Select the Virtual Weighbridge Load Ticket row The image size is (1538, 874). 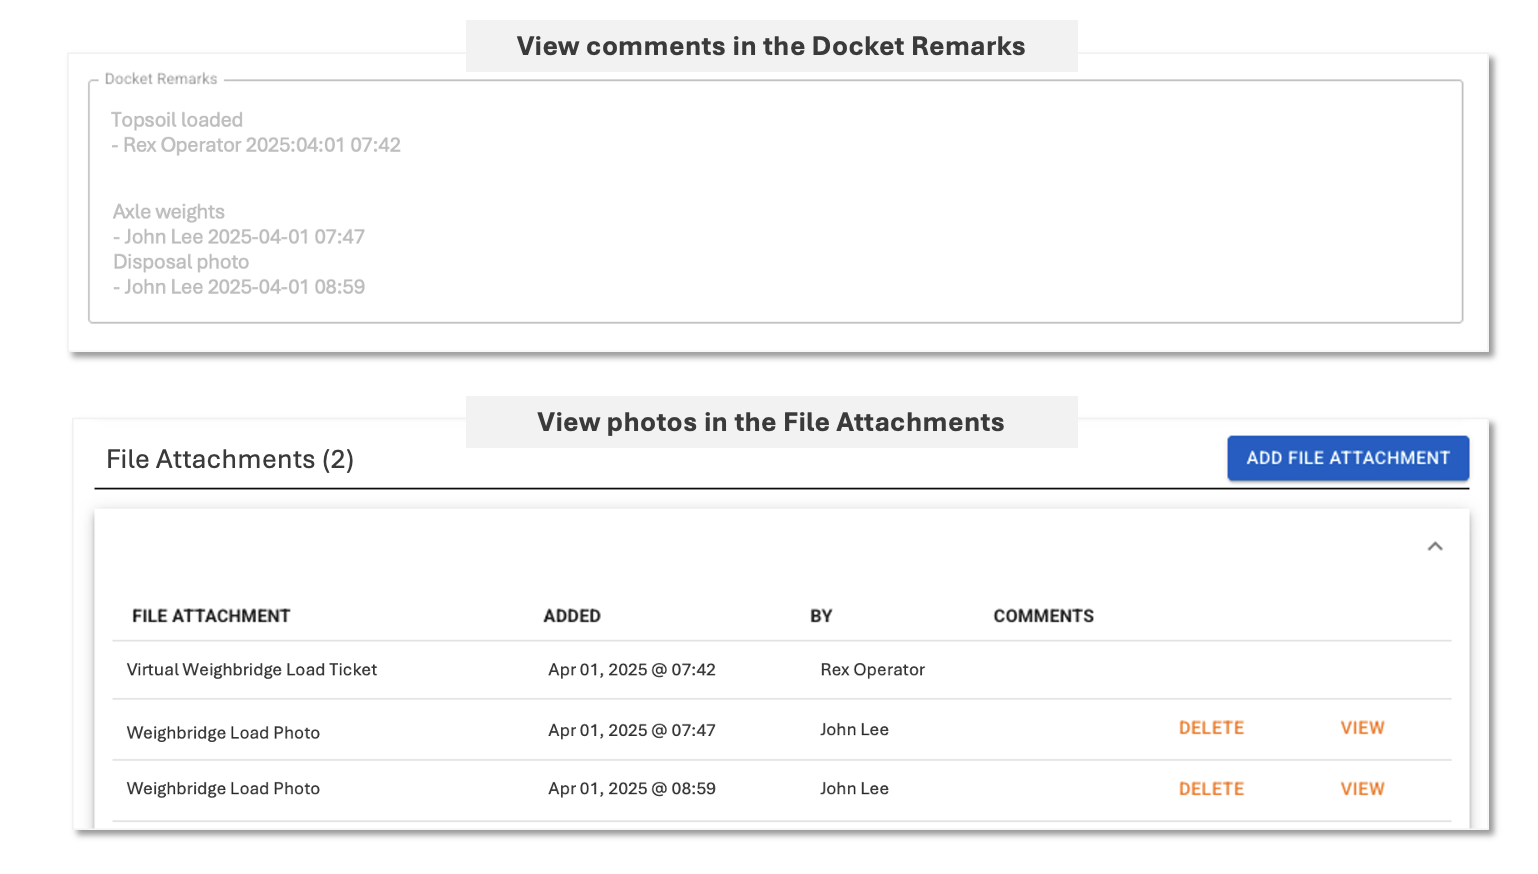coord(252,670)
